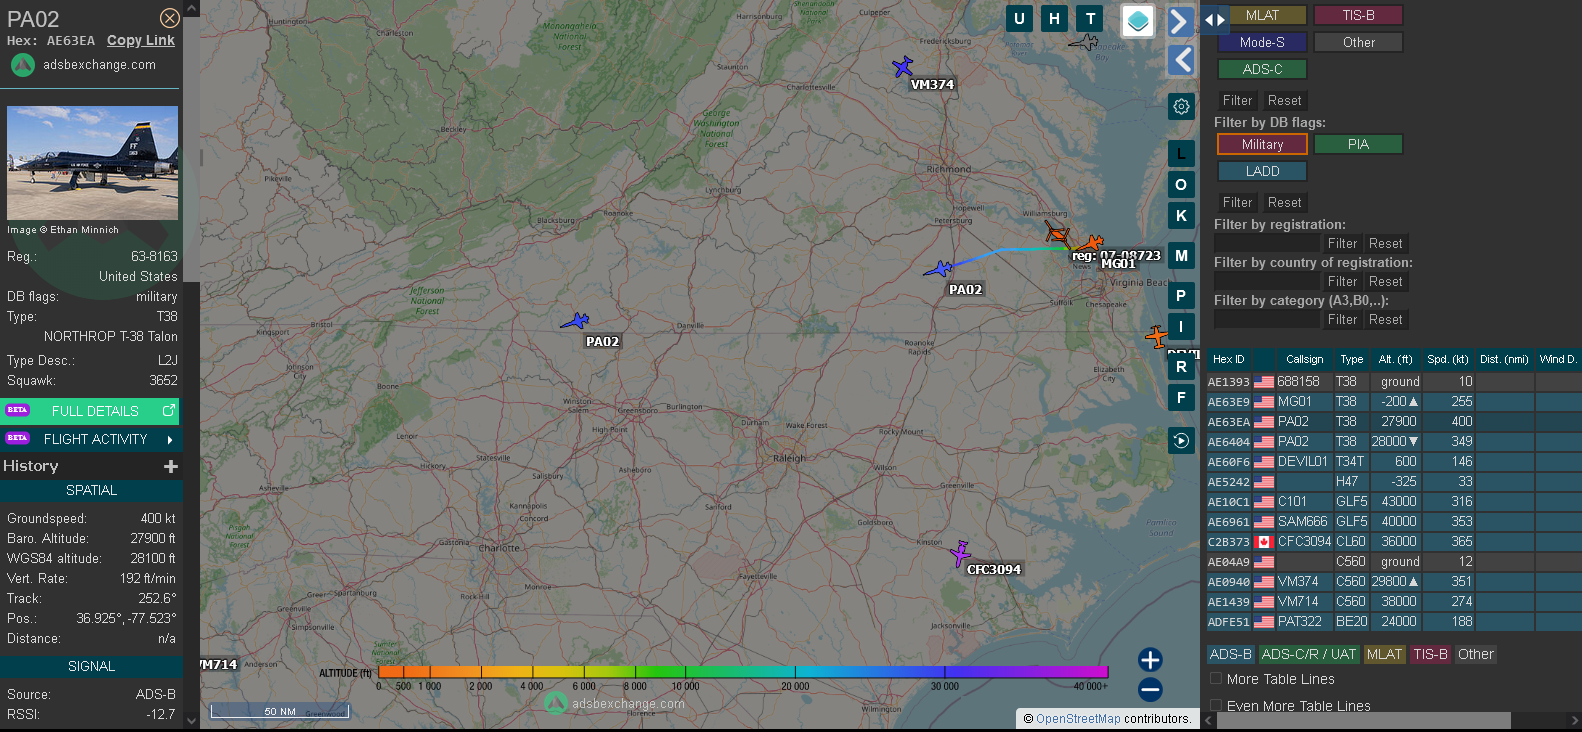Image resolution: width=1582 pixels, height=732 pixels.
Task: Sort table by Type column
Action: tap(1351, 359)
